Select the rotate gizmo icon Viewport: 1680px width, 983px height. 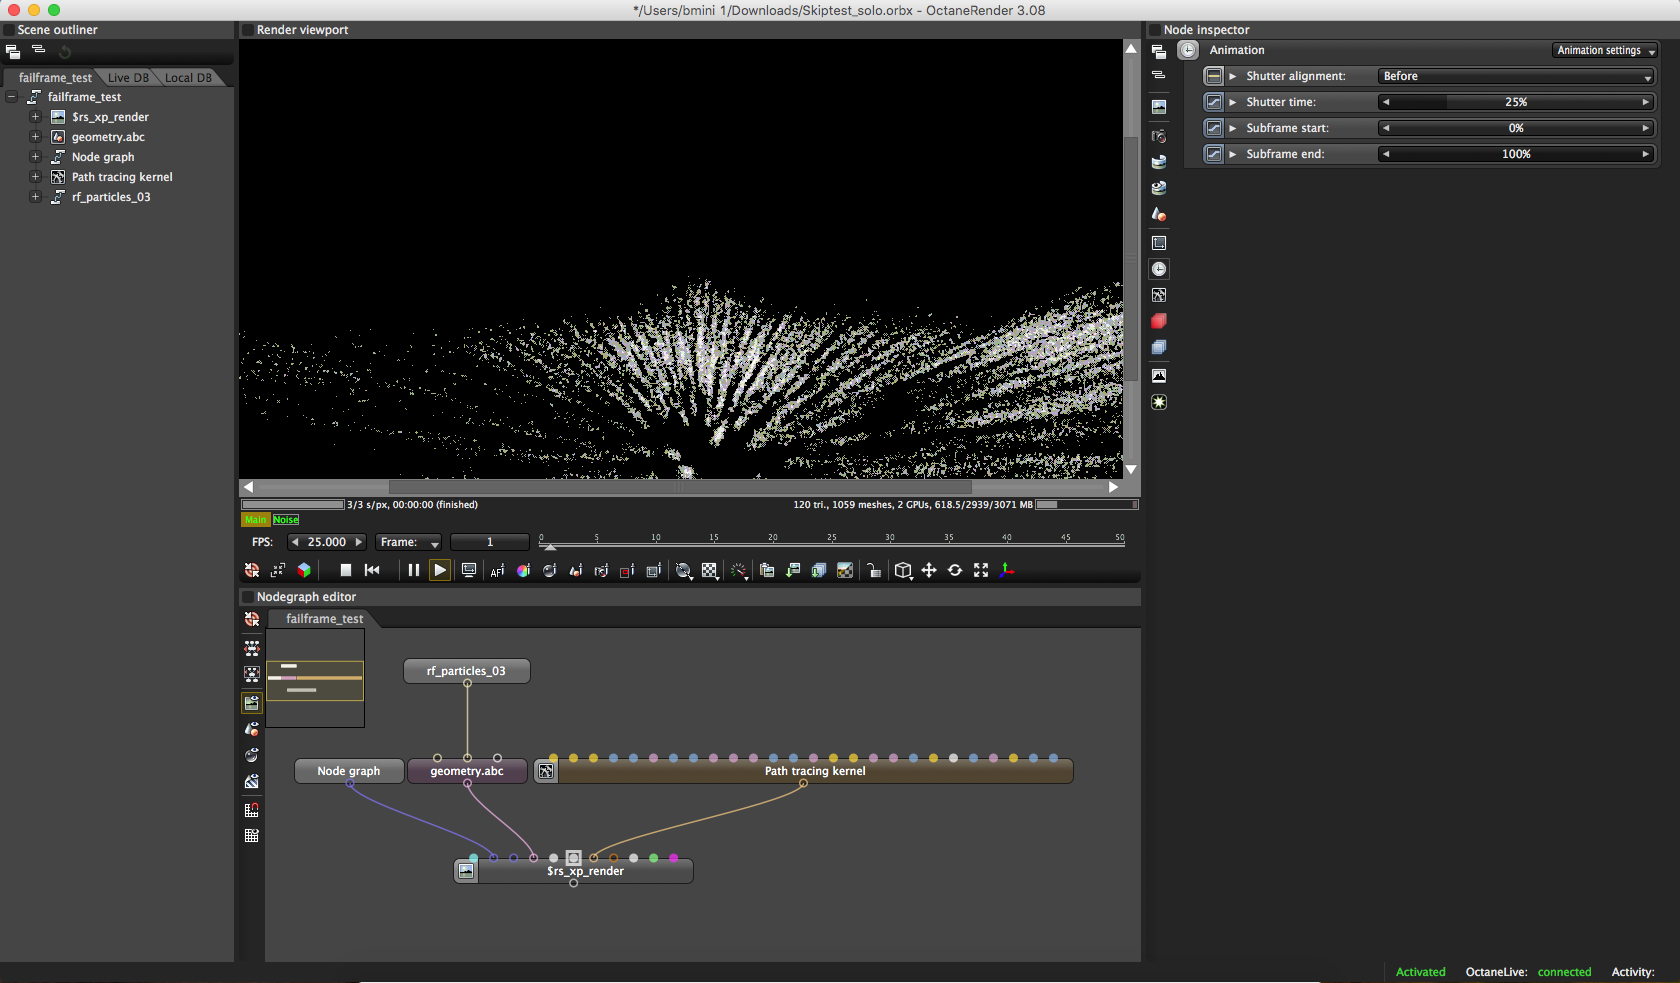pos(955,570)
